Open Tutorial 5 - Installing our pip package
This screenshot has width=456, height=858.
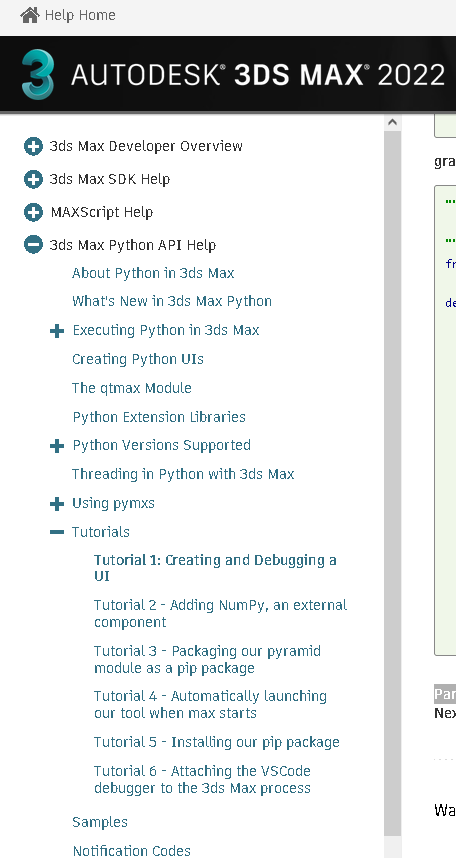pyautogui.click(x=217, y=742)
